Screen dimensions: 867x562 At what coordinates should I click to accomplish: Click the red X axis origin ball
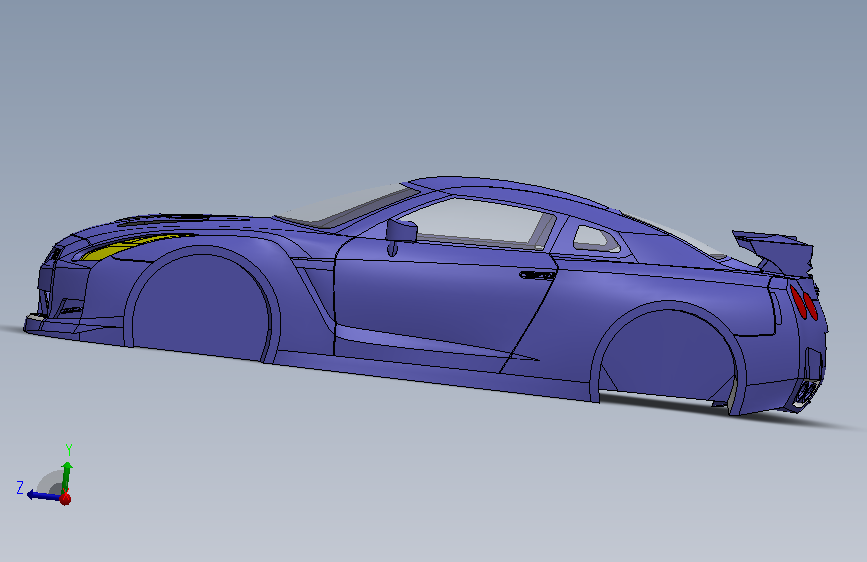point(65,499)
